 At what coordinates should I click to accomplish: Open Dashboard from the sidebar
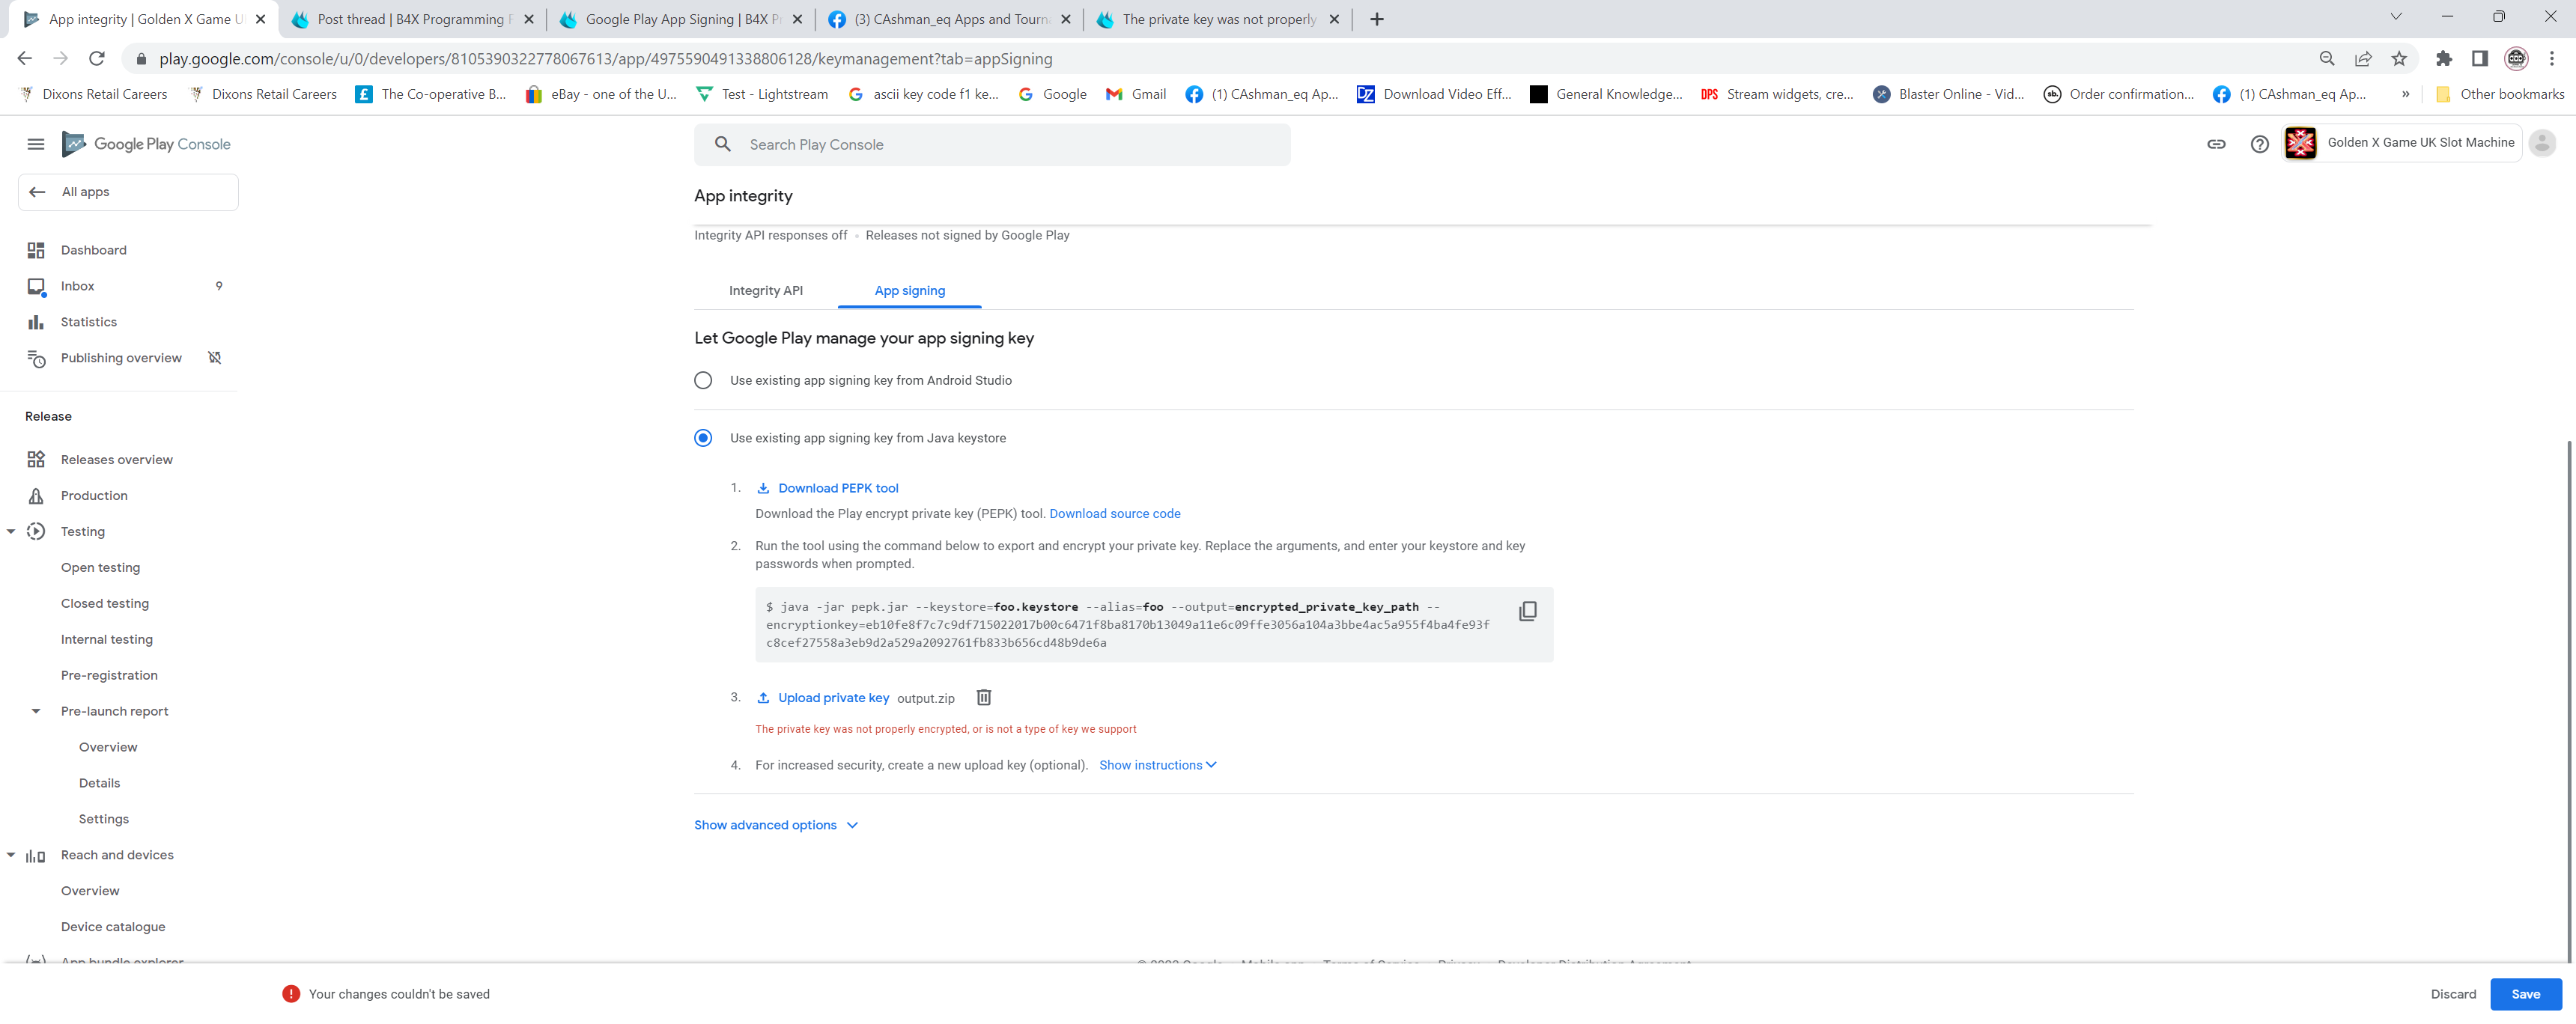click(x=93, y=250)
